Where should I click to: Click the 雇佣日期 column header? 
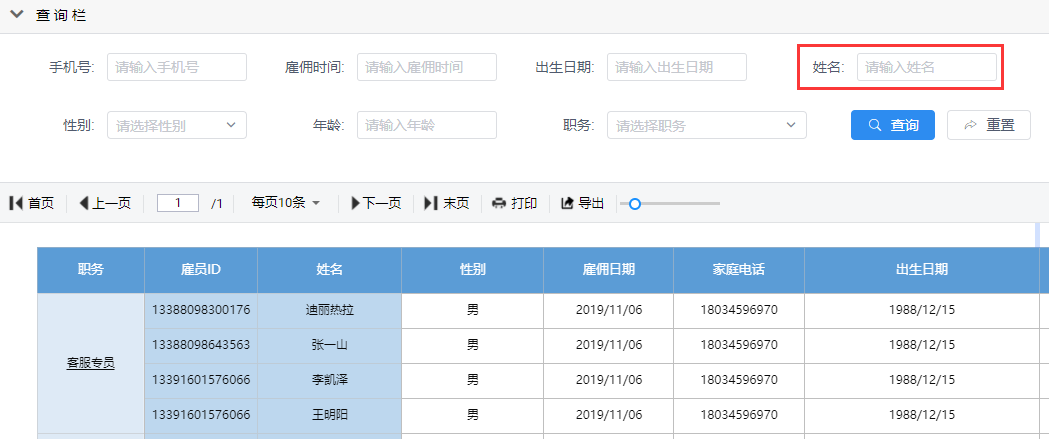[609, 270]
